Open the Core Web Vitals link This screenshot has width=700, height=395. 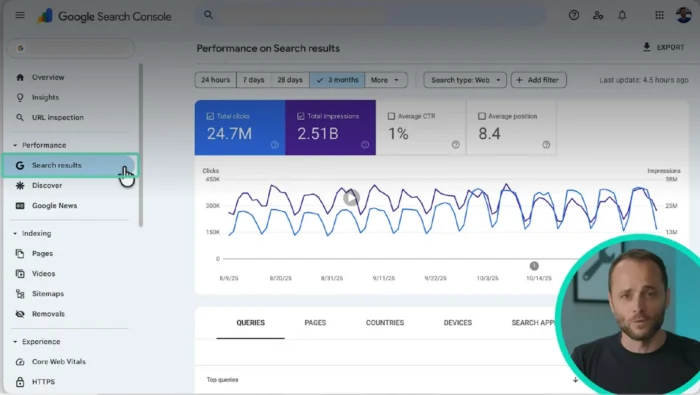tap(58, 362)
